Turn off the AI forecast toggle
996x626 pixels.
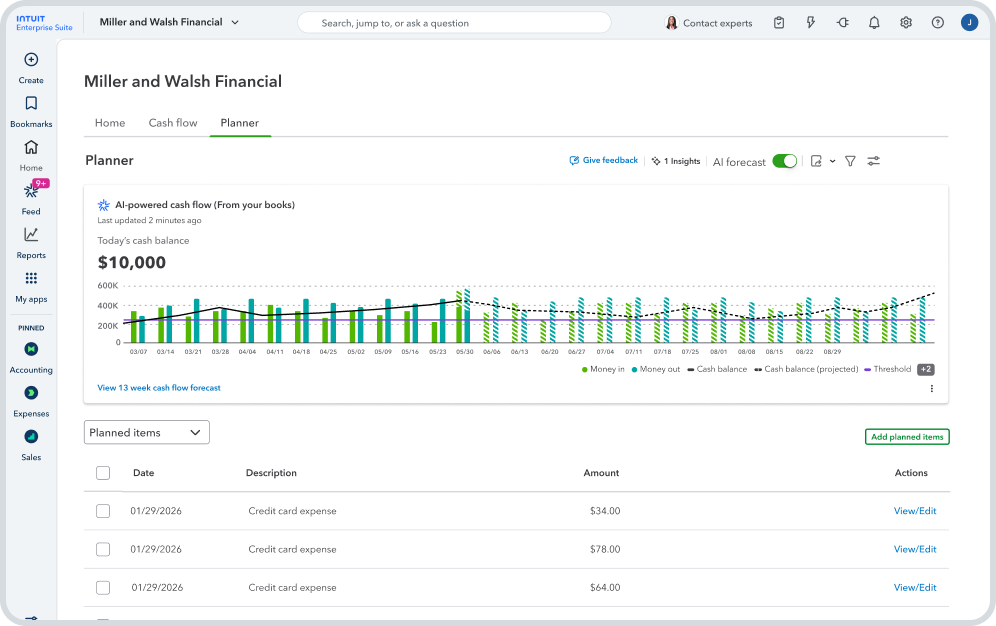point(785,161)
